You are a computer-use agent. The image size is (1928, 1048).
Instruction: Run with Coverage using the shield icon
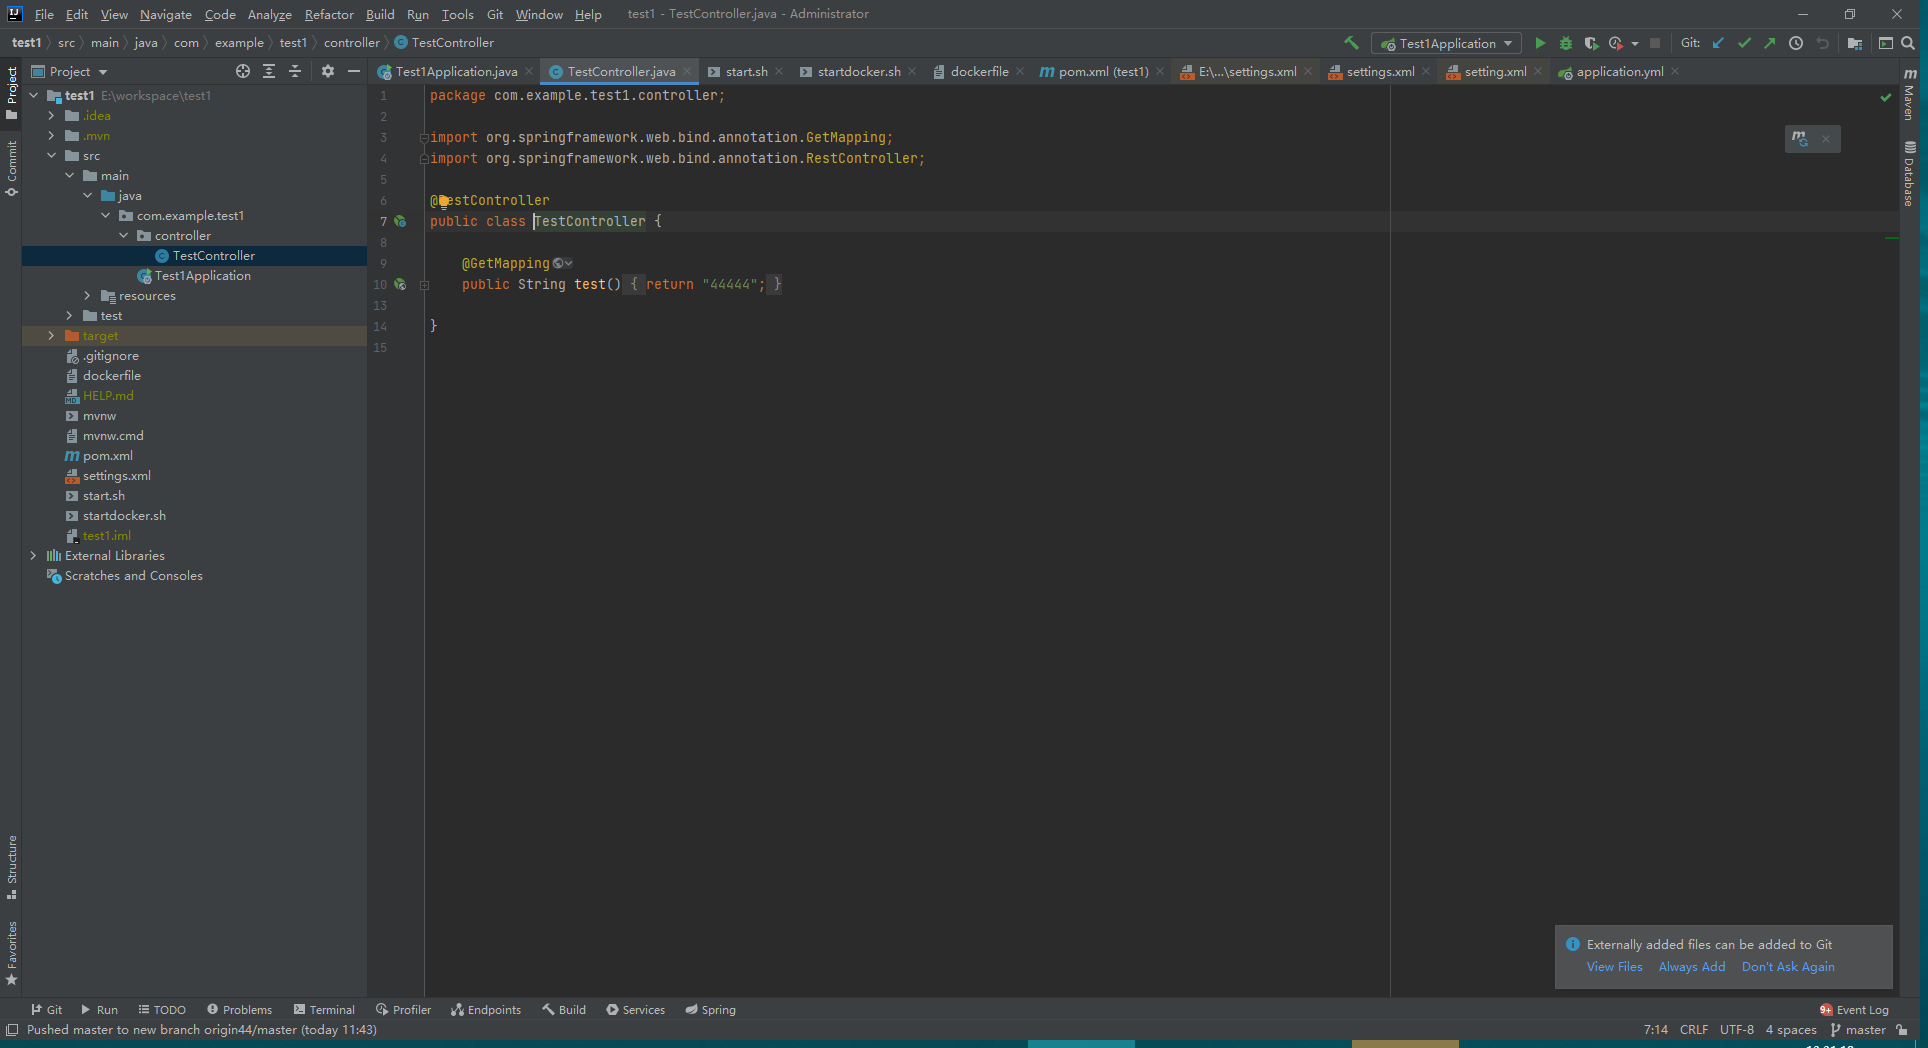[x=1591, y=43]
